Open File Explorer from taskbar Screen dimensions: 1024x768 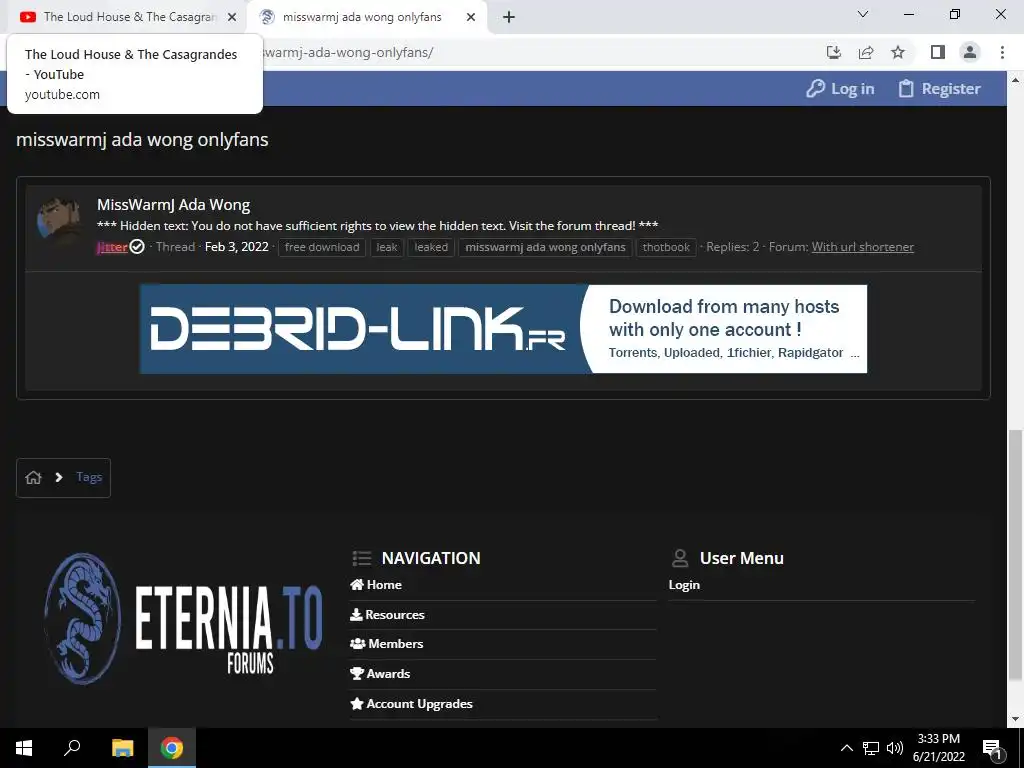(122, 748)
